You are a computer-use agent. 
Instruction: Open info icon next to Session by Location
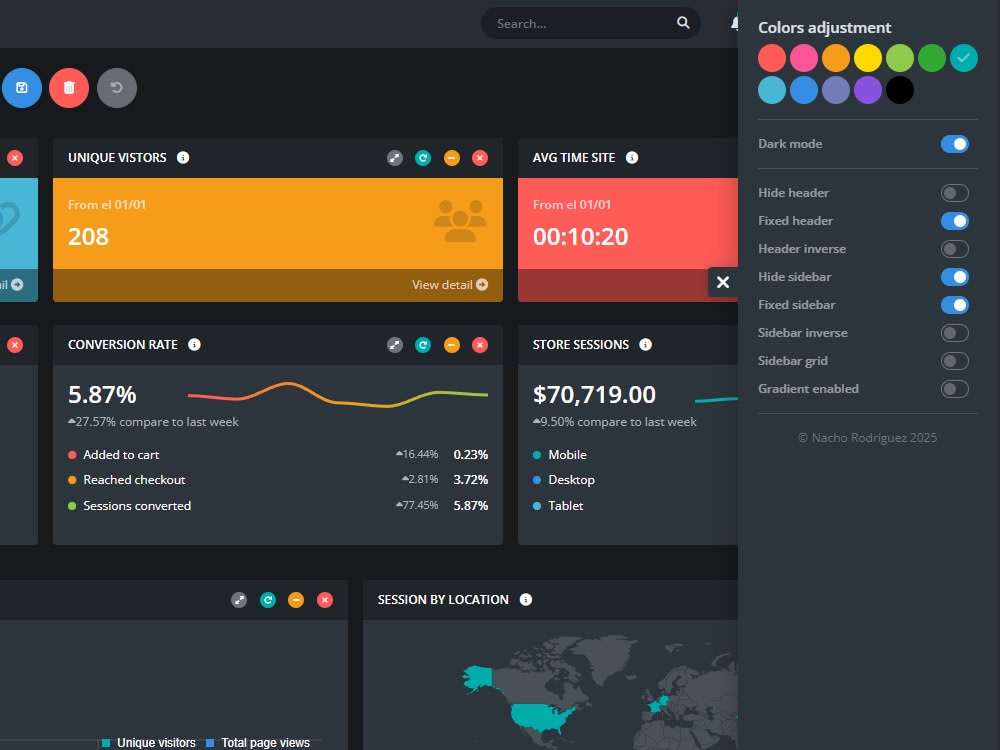[526, 599]
